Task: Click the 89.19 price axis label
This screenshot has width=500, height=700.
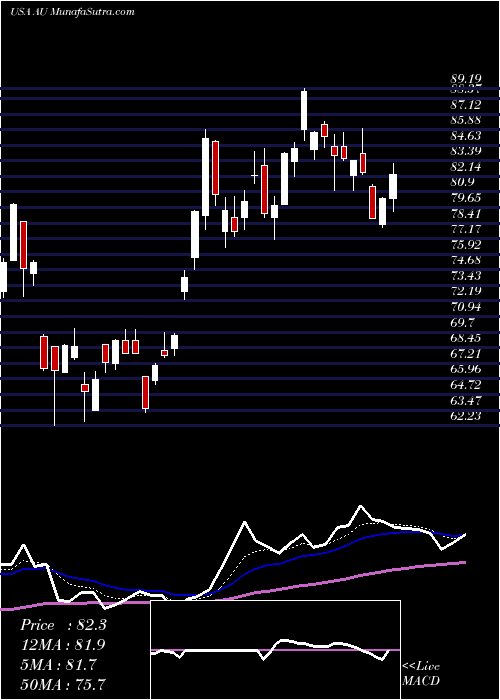Action: coord(465,79)
